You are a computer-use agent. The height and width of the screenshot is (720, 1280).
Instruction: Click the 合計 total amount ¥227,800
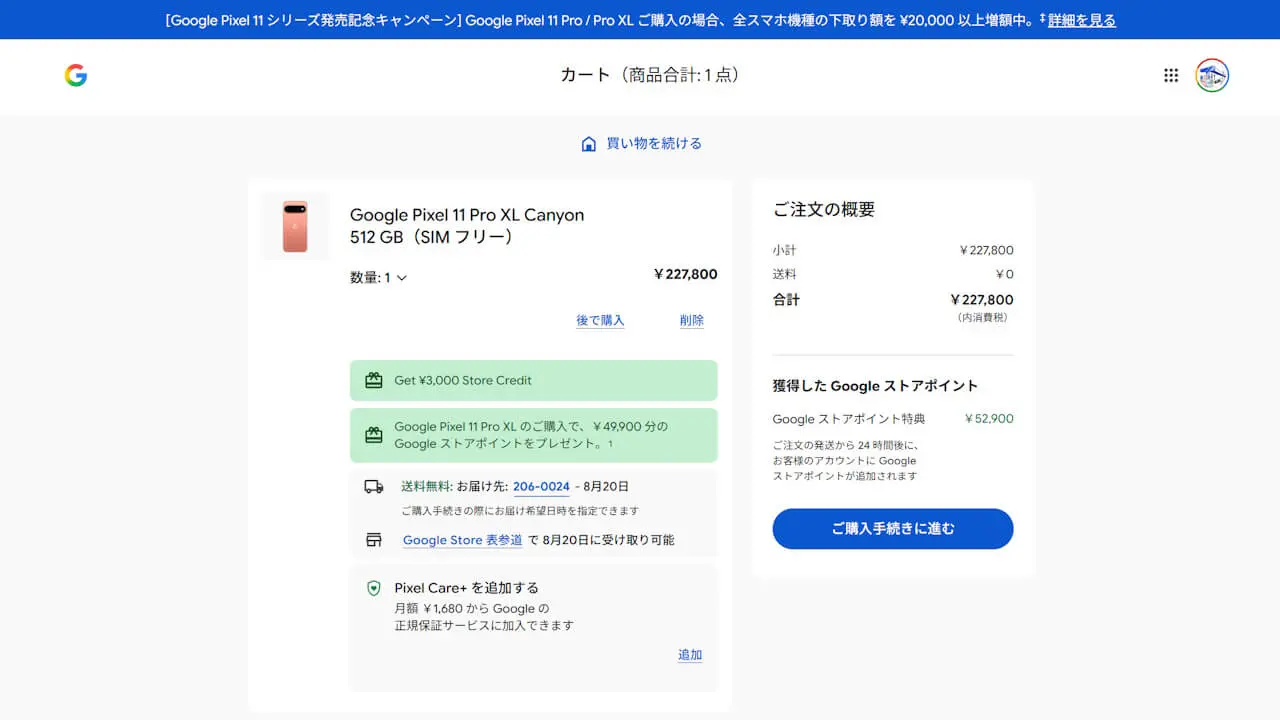click(982, 300)
